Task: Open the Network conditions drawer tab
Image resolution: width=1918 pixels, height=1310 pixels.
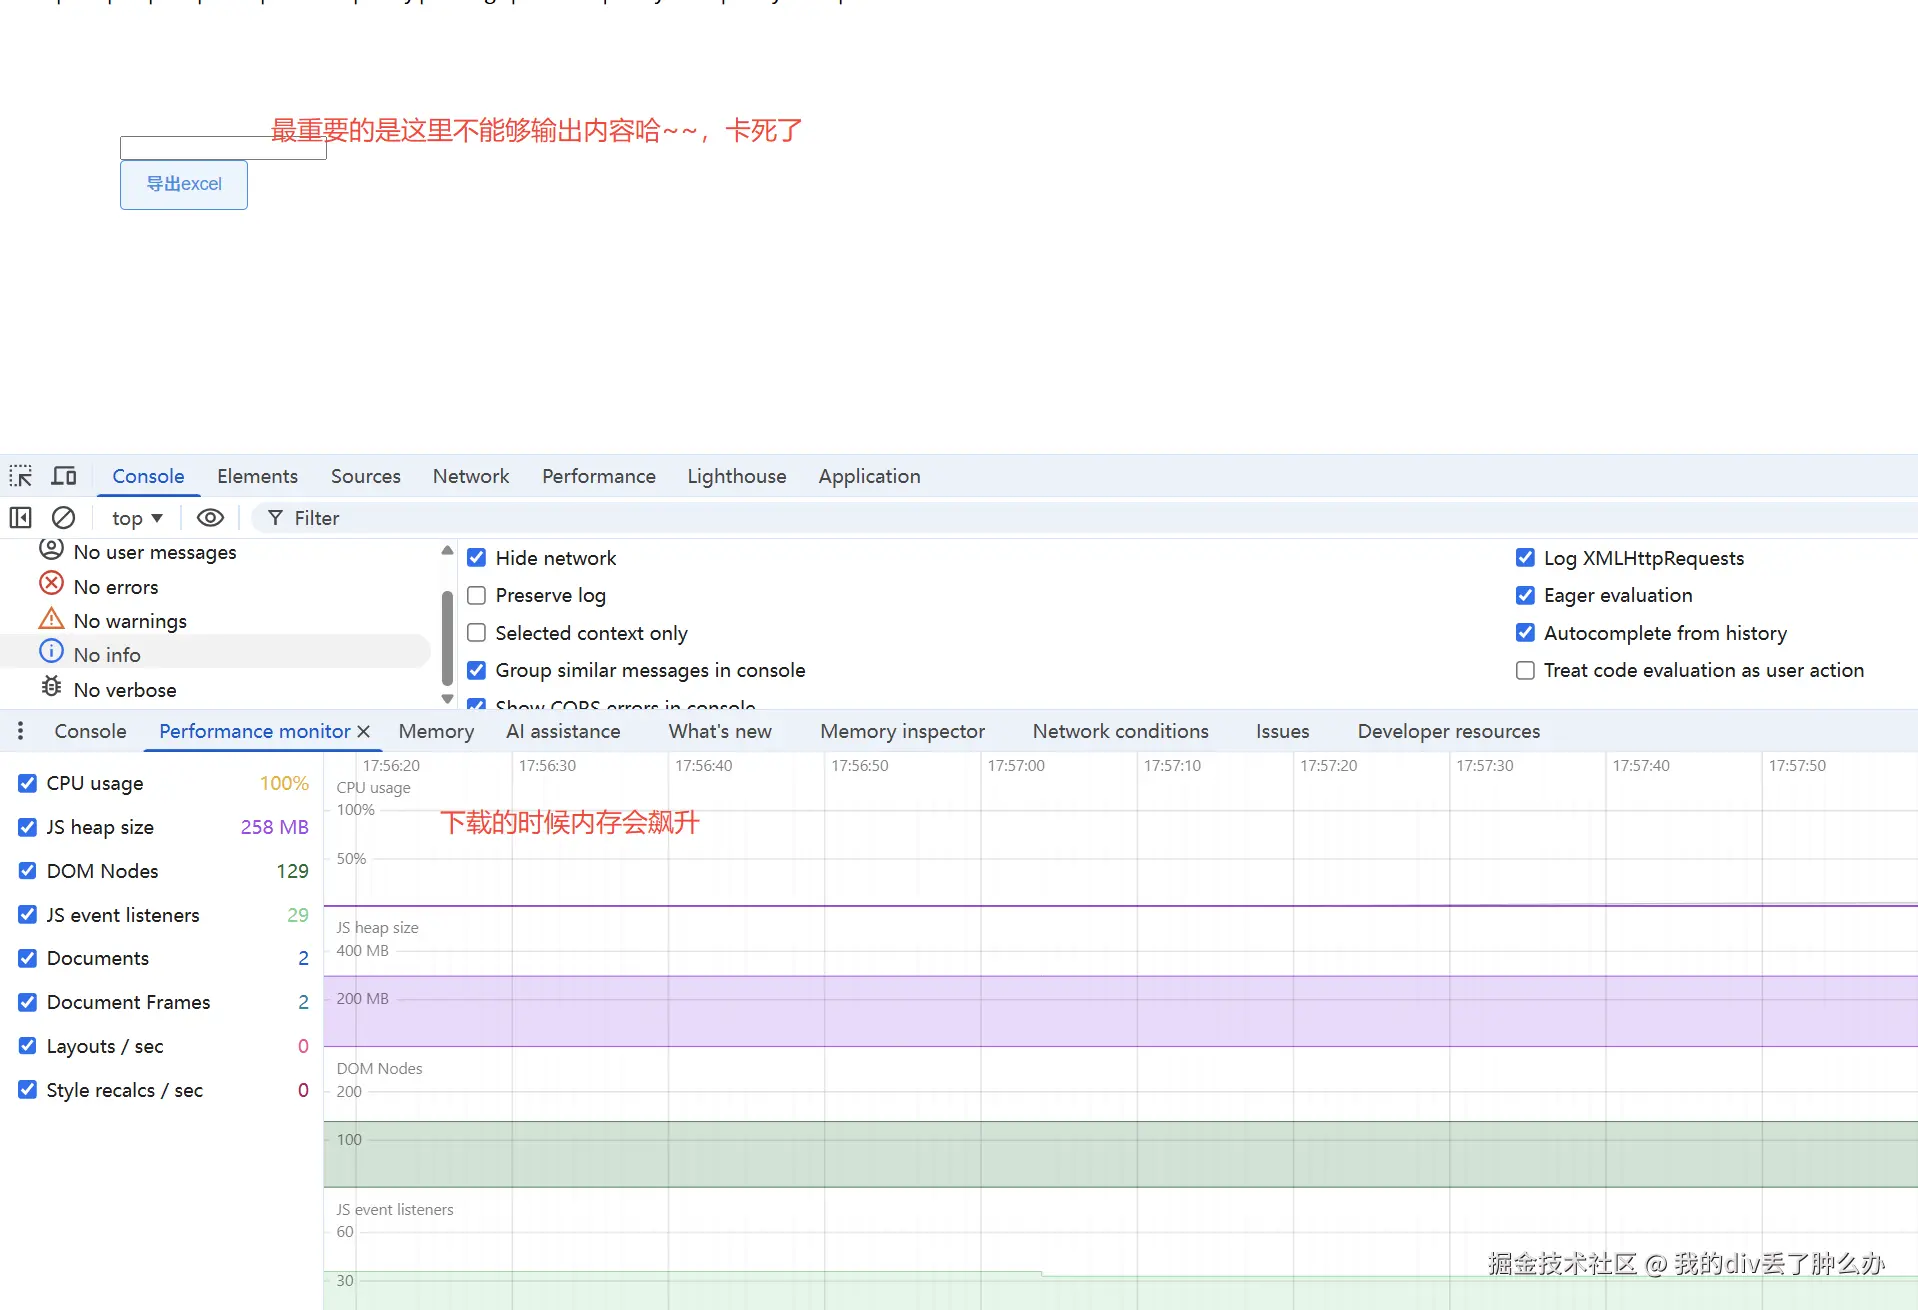Action: pos(1120,731)
